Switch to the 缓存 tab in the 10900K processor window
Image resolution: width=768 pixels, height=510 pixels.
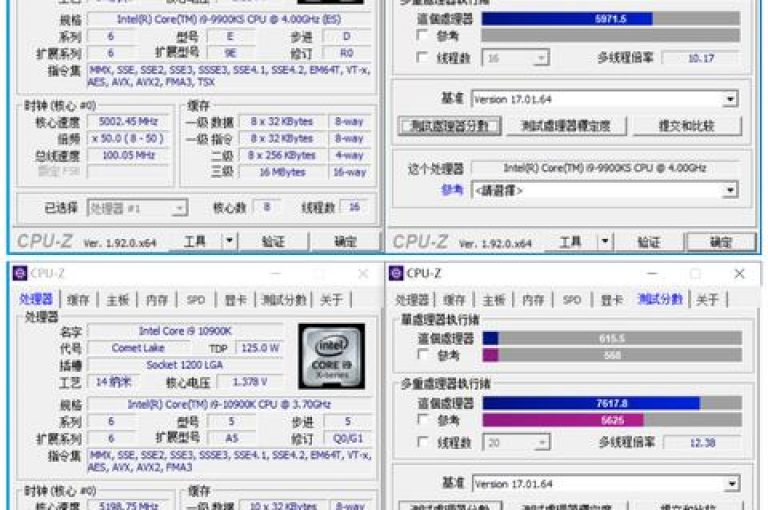(78, 299)
